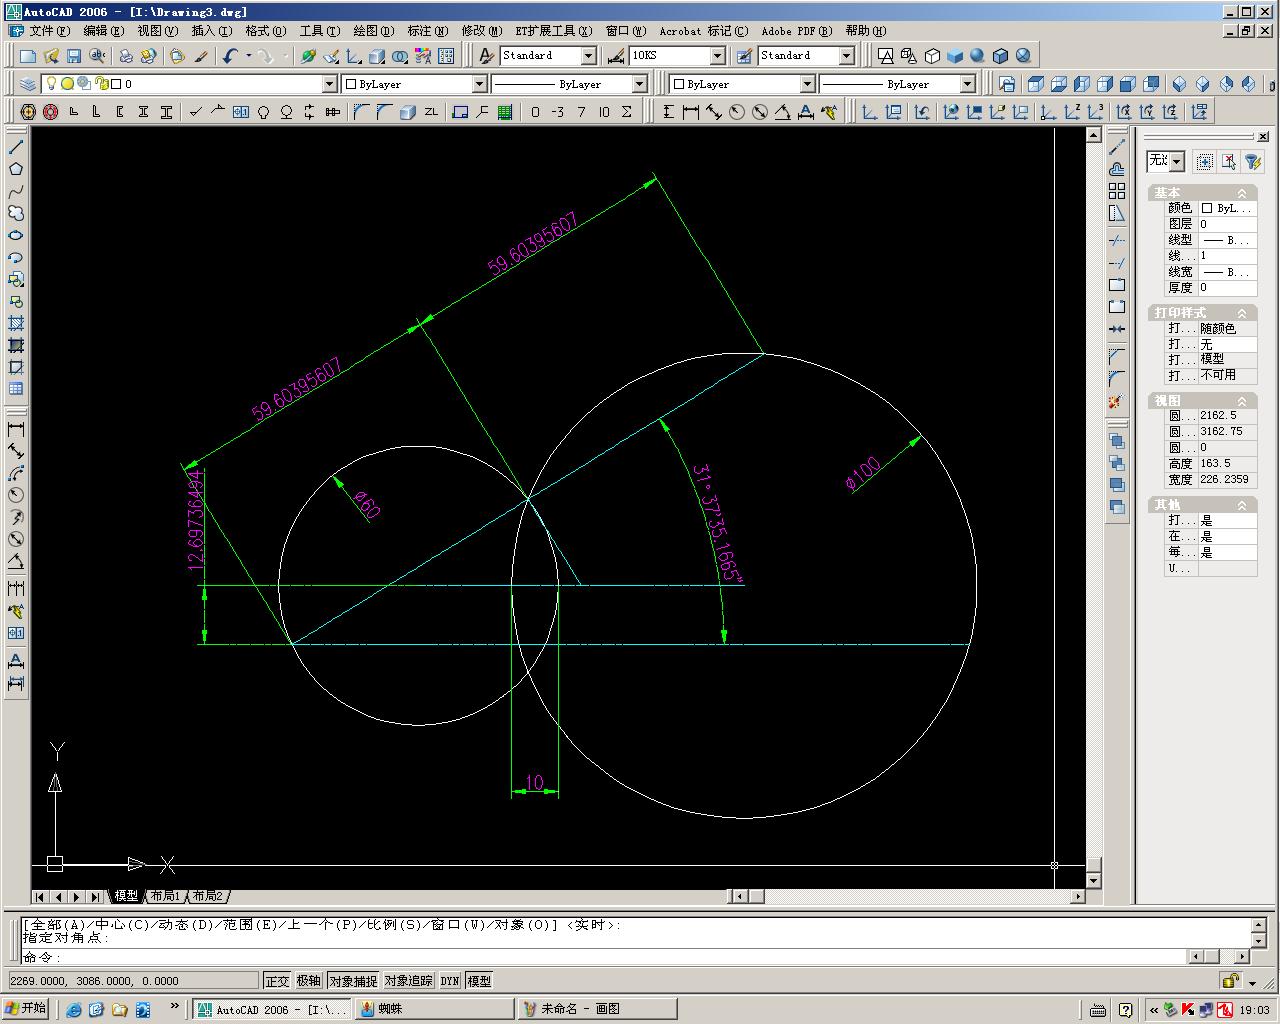
Task: Open the 编辑(E) menu
Action: [103, 31]
